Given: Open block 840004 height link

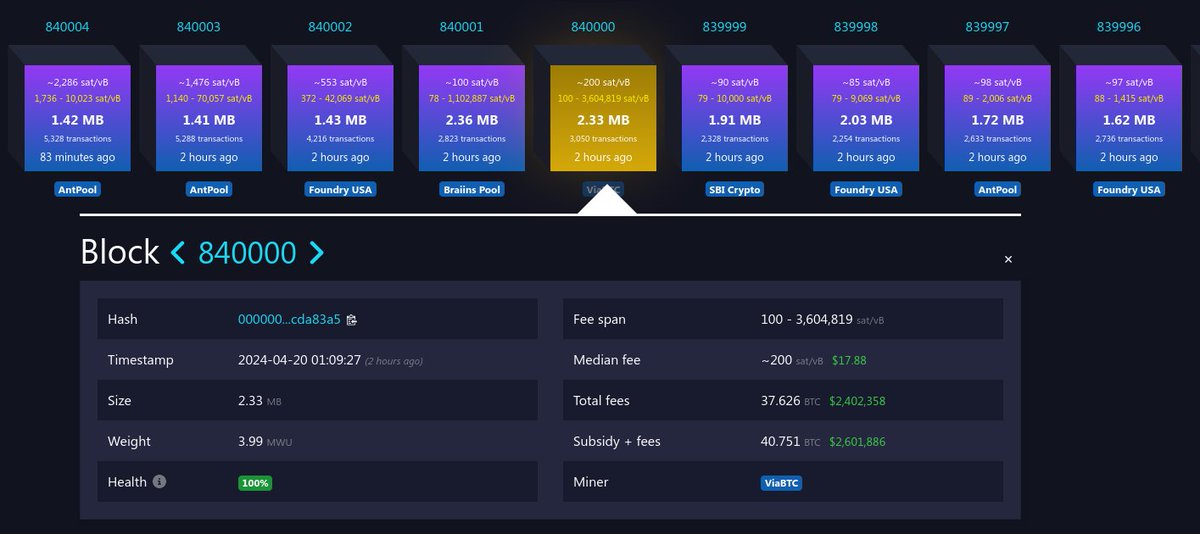Looking at the screenshot, I should tap(68, 27).
